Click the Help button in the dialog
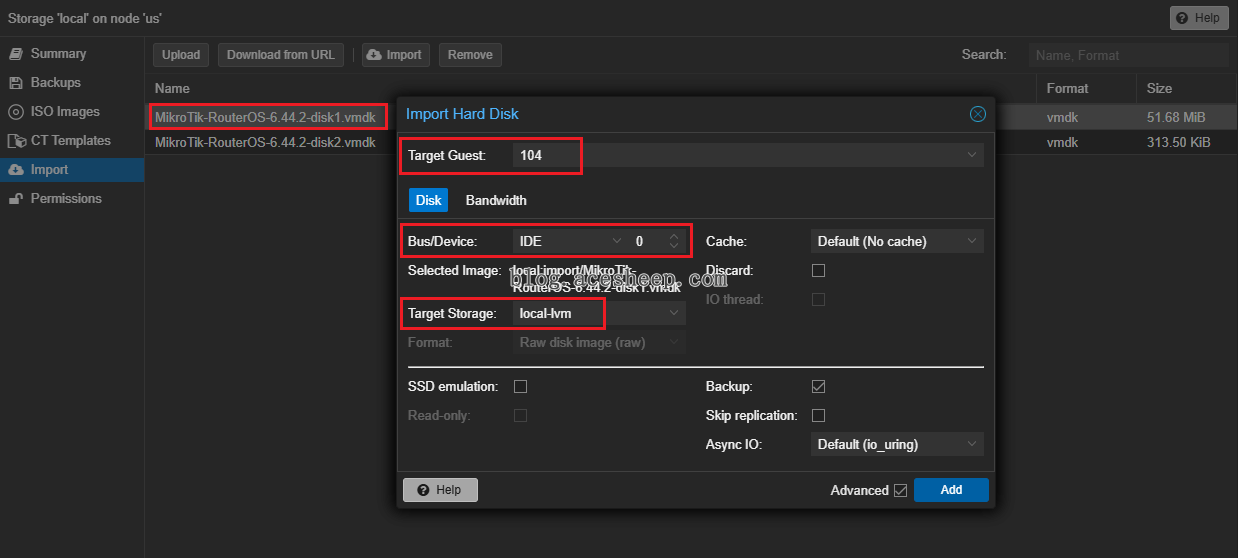The height and width of the screenshot is (558, 1238). (x=440, y=490)
